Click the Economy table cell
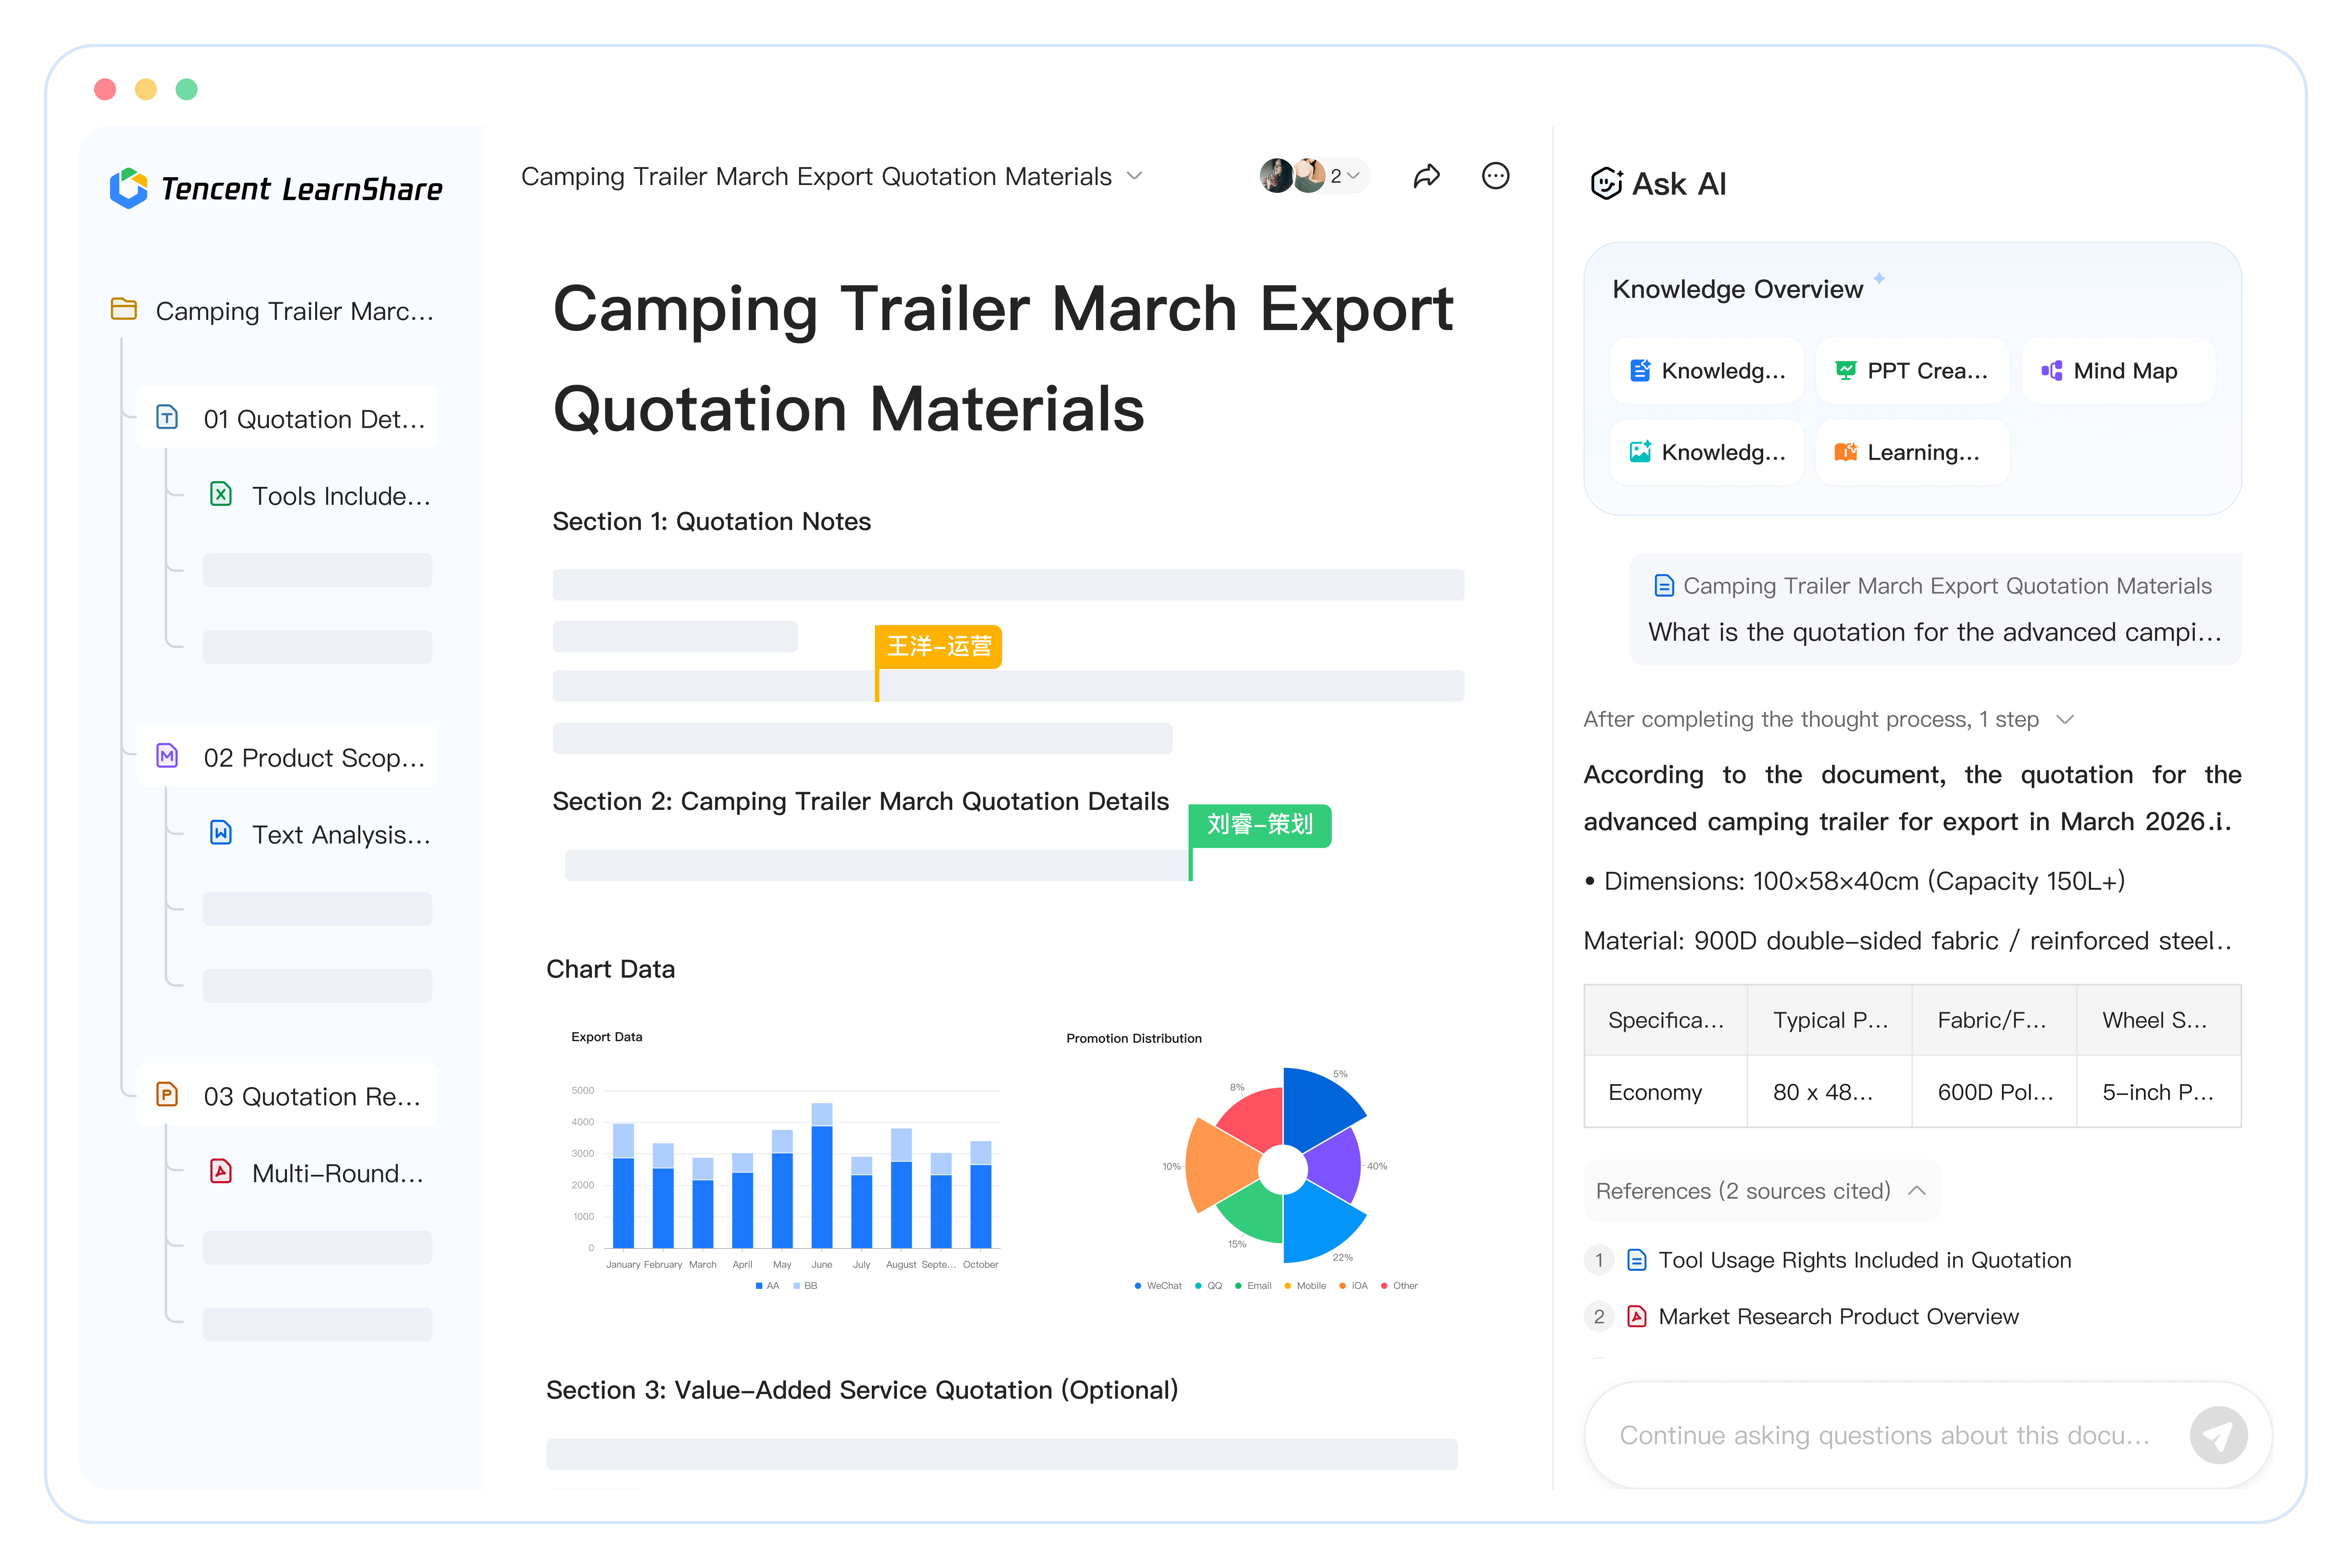The height and width of the screenshot is (1568, 2352). 1666,1092
